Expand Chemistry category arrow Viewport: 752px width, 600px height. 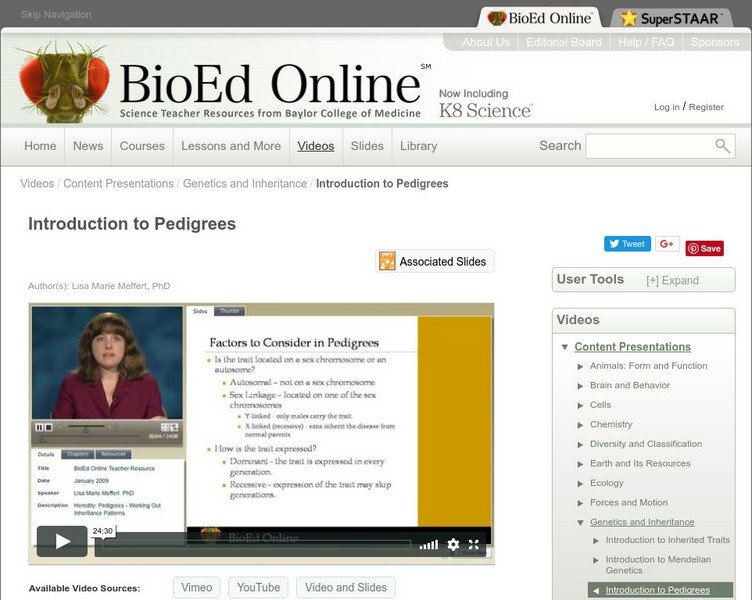(580, 425)
